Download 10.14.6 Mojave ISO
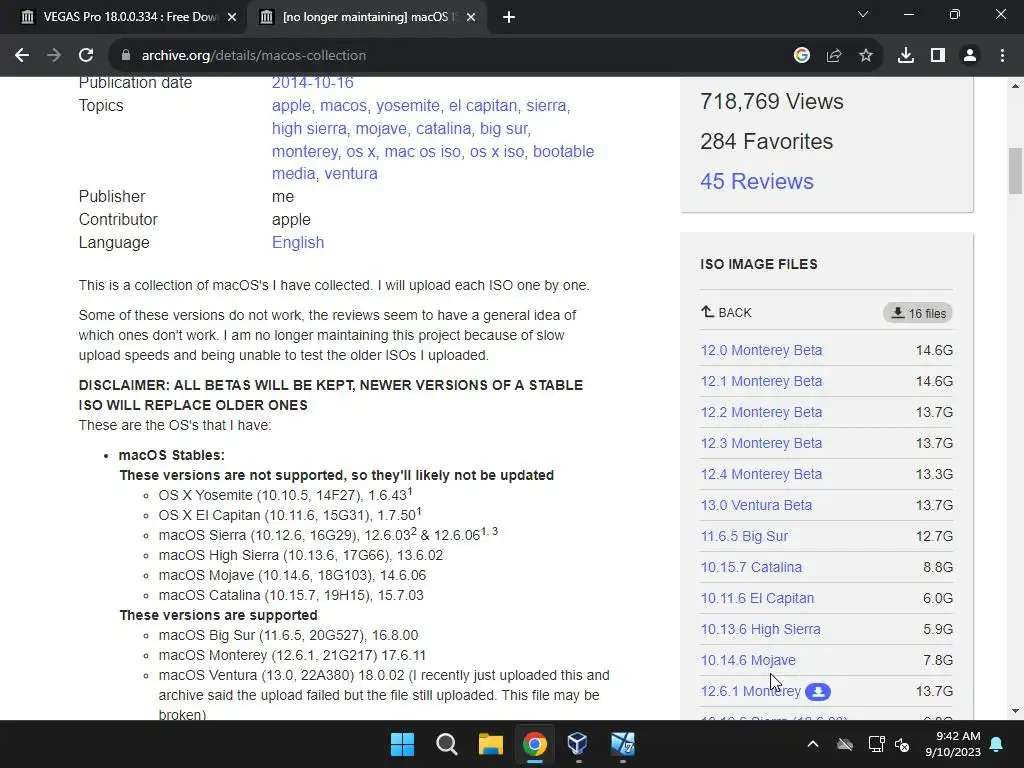Screen dimensions: 1024x768 pos(748,660)
